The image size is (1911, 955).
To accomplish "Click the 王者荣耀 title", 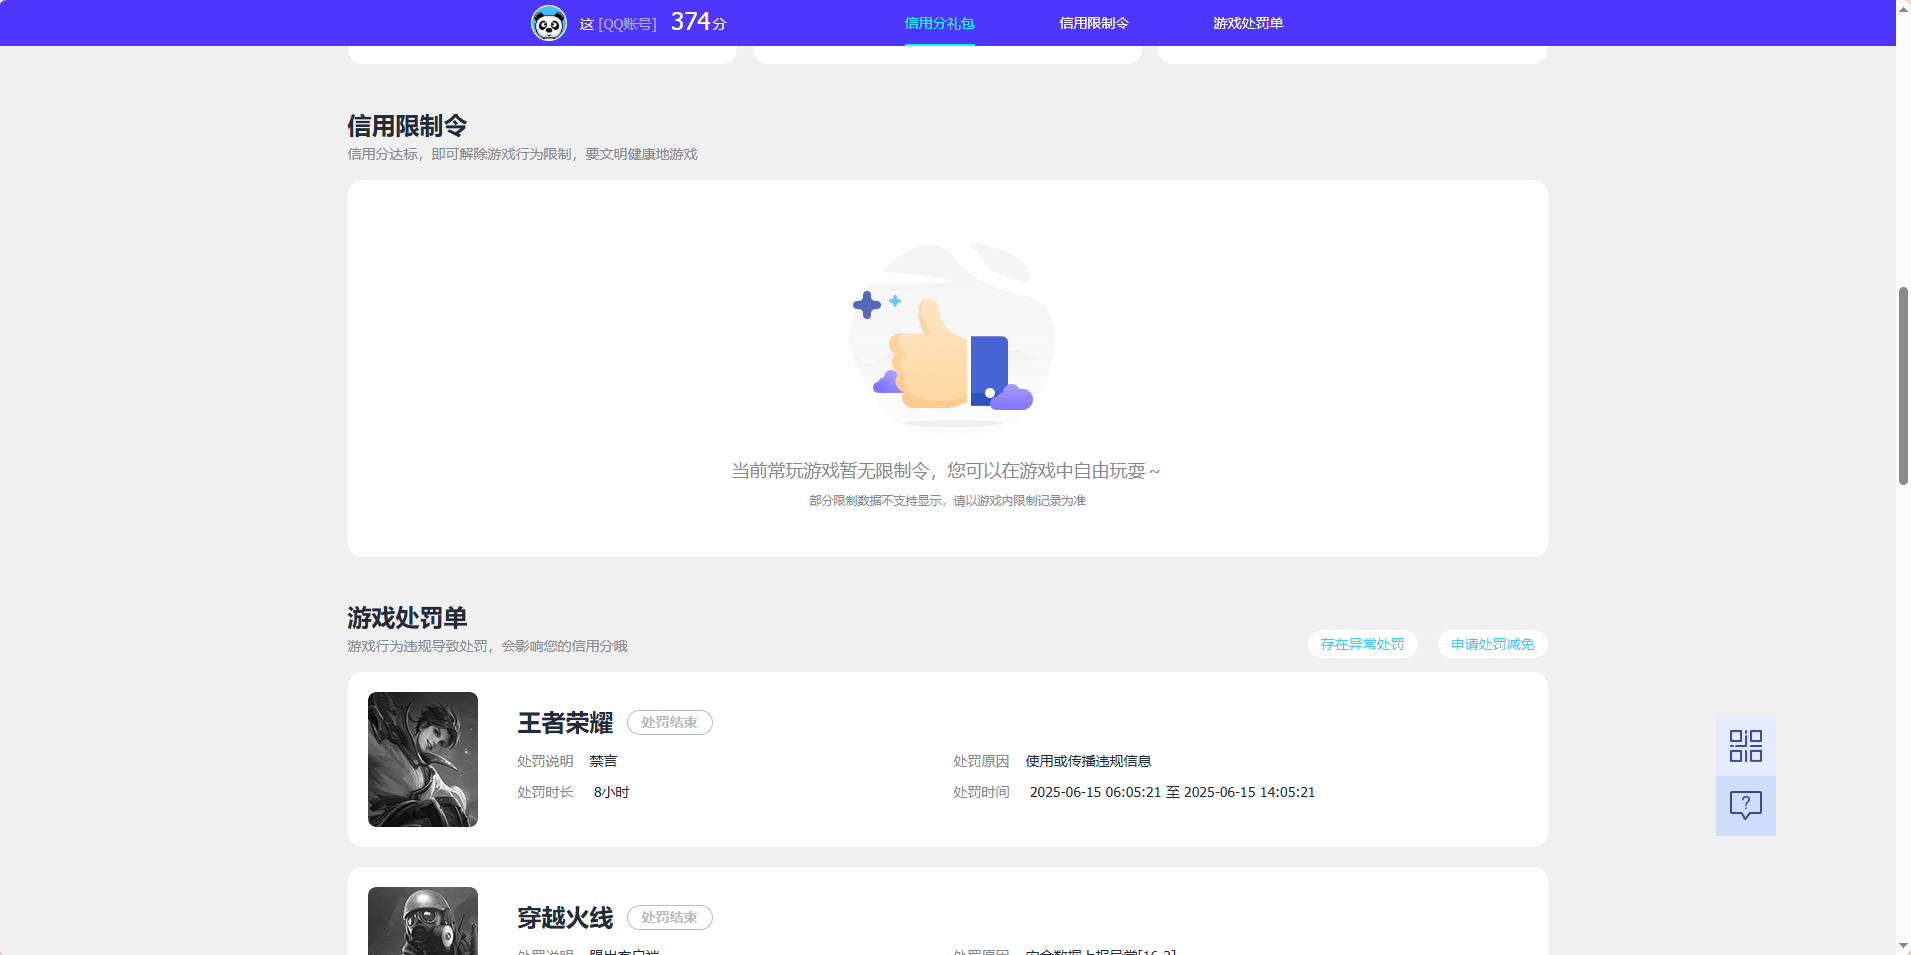I will (565, 723).
